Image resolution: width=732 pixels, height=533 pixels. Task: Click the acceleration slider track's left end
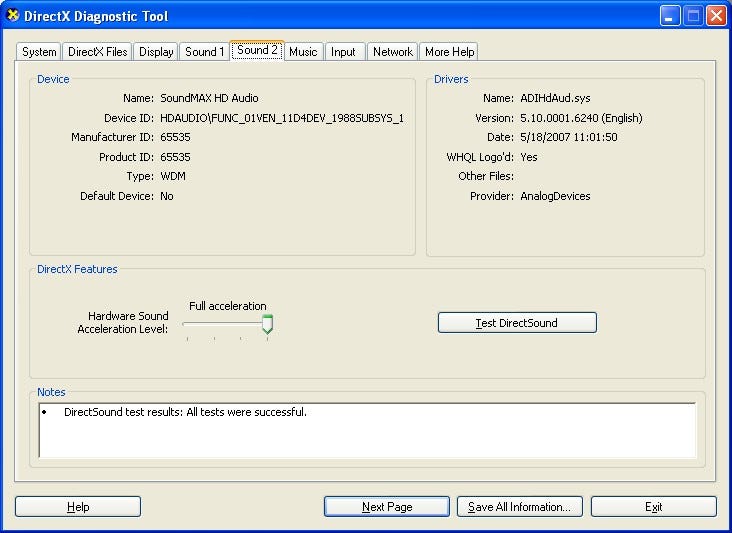tap(187, 323)
